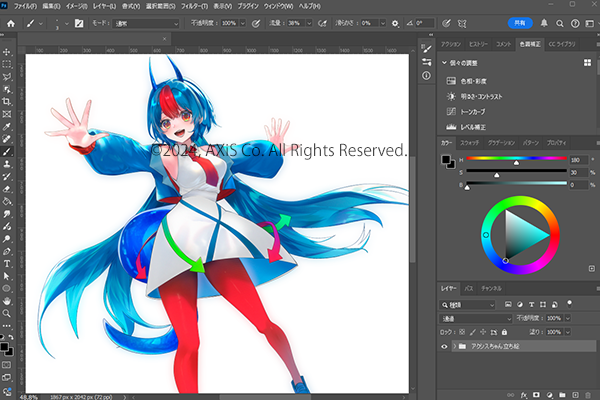Image resolution: width=600 pixels, height=400 pixels.
Task: Toggle the layer filter switch
Action: pyautogui.click(x=569, y=304)
